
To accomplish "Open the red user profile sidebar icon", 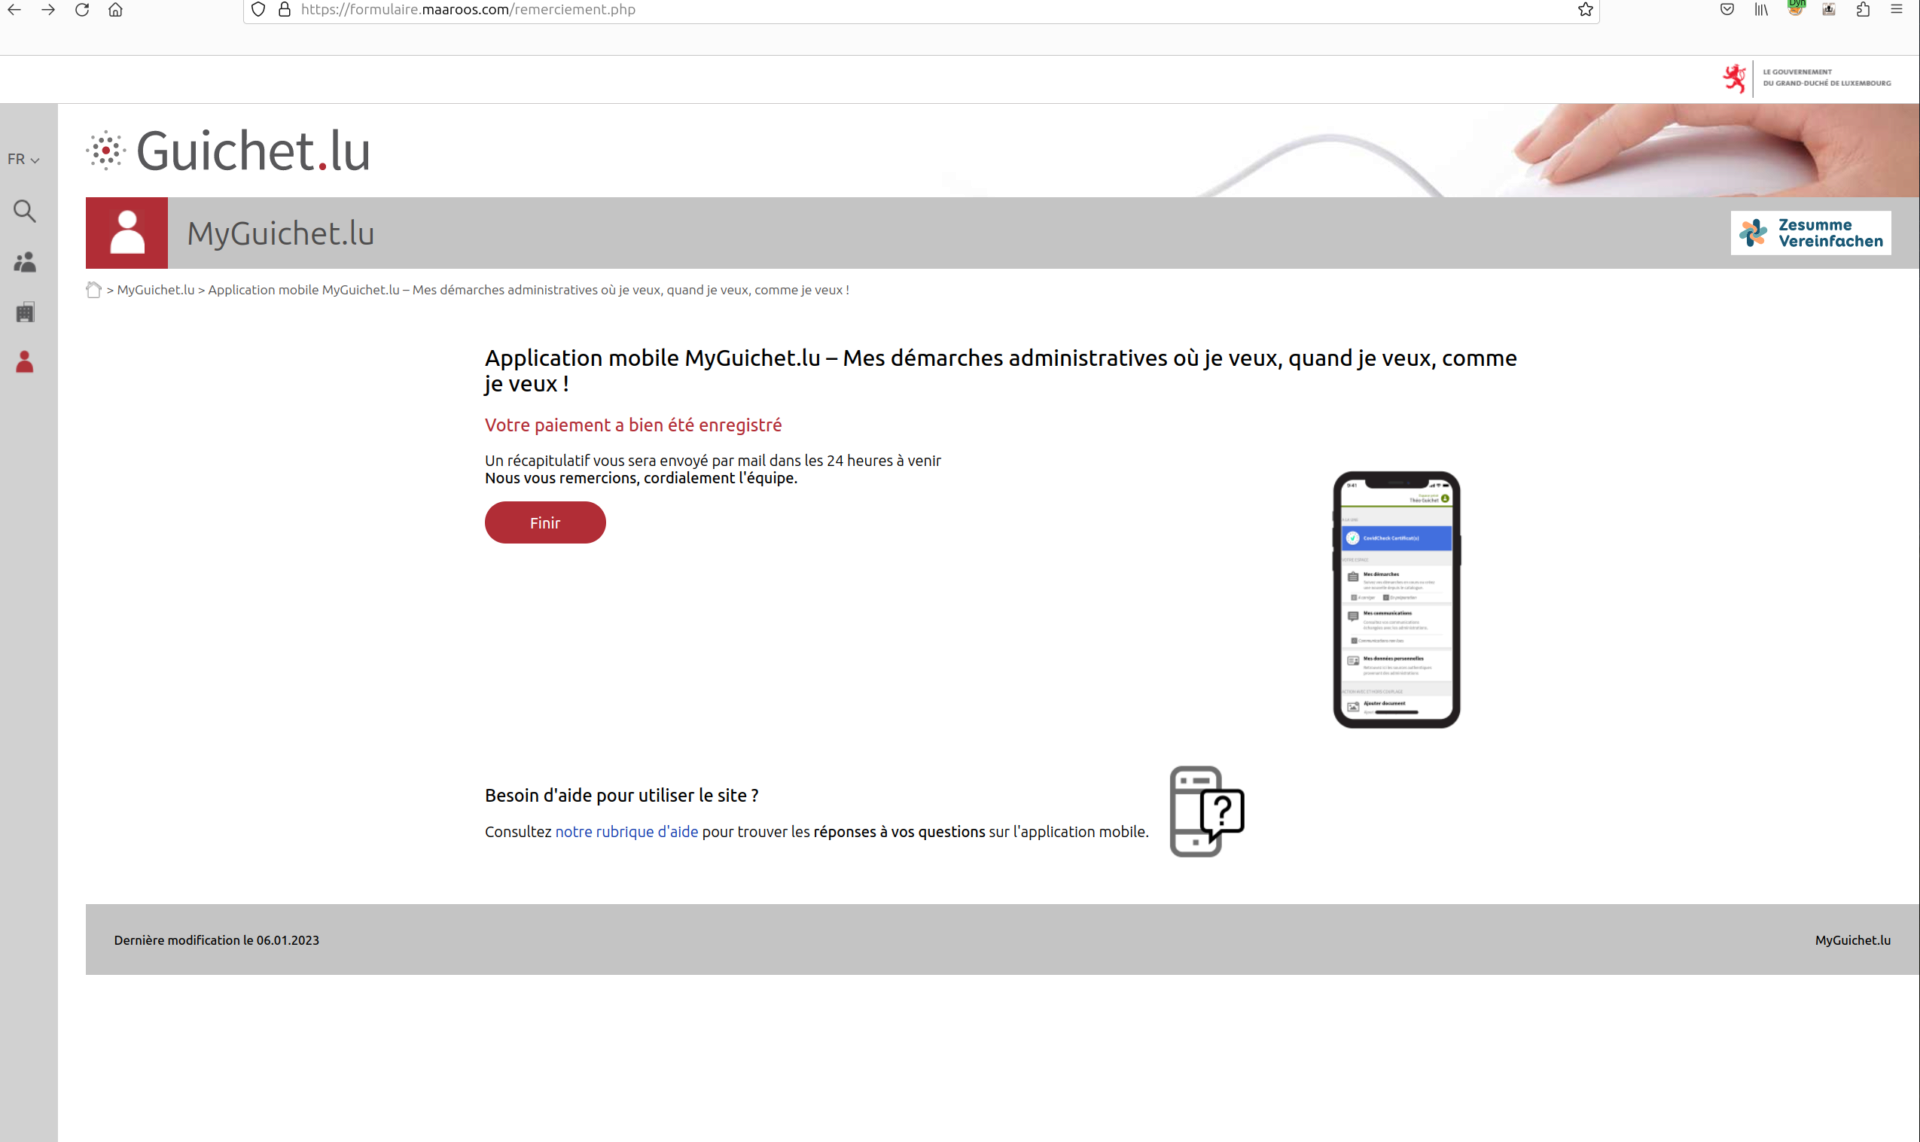I will tap(25, 361).
